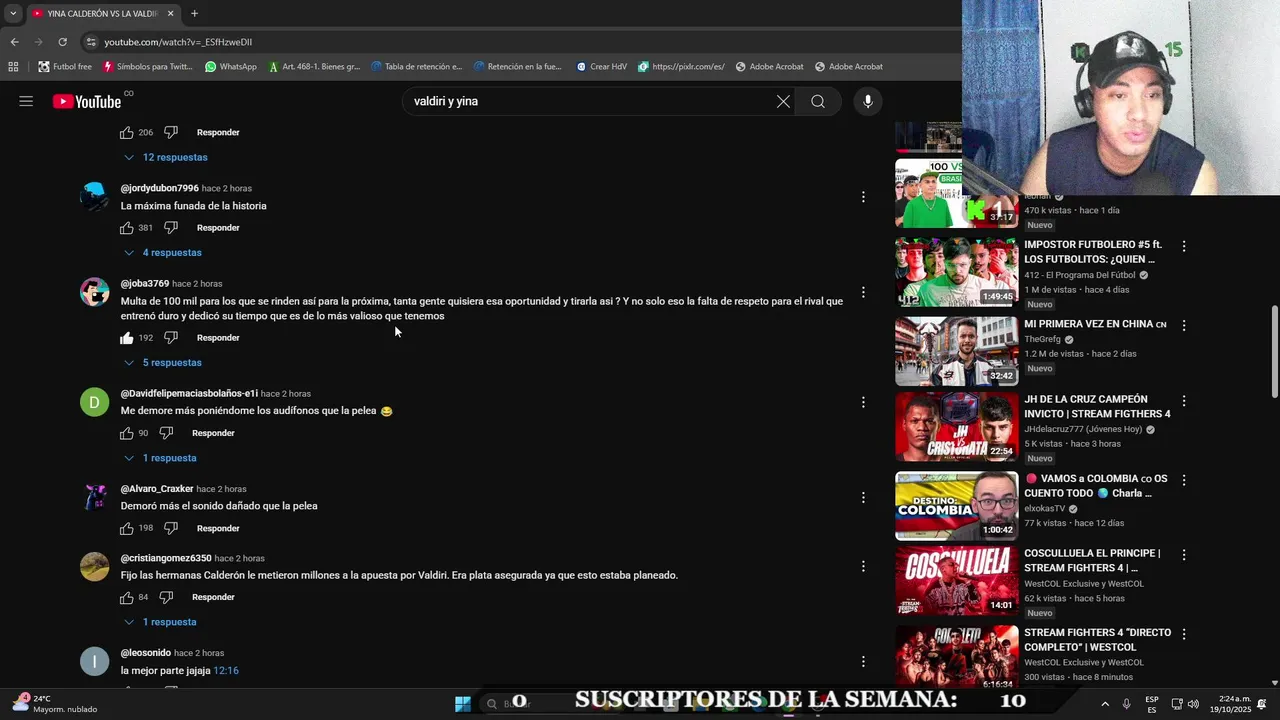1280x720 pixels.
Task: Open options for Mi Primera Vez en China video
Action: point(1184,326)
